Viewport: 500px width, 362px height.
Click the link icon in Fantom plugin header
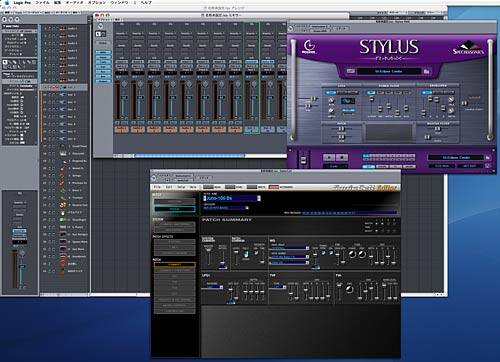(x=153, y=177)
